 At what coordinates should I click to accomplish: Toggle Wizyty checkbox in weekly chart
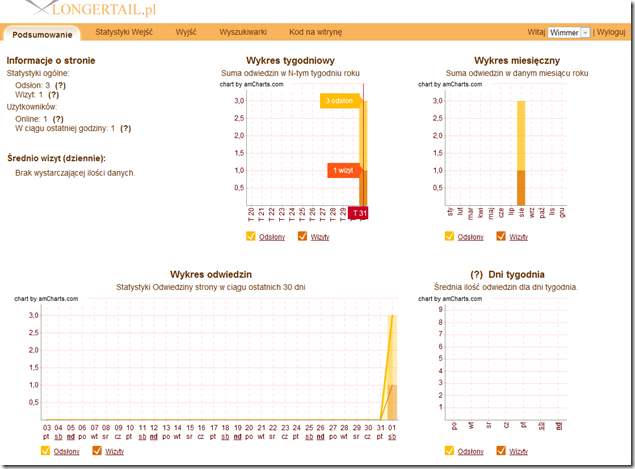click(303, 236)
